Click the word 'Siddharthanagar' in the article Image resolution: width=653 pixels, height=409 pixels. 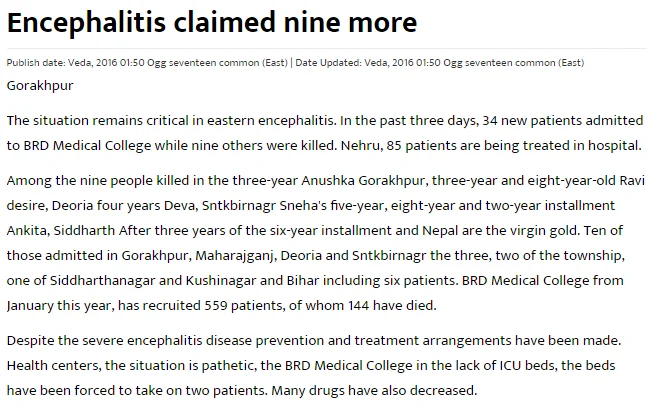(x=102, y=281)
